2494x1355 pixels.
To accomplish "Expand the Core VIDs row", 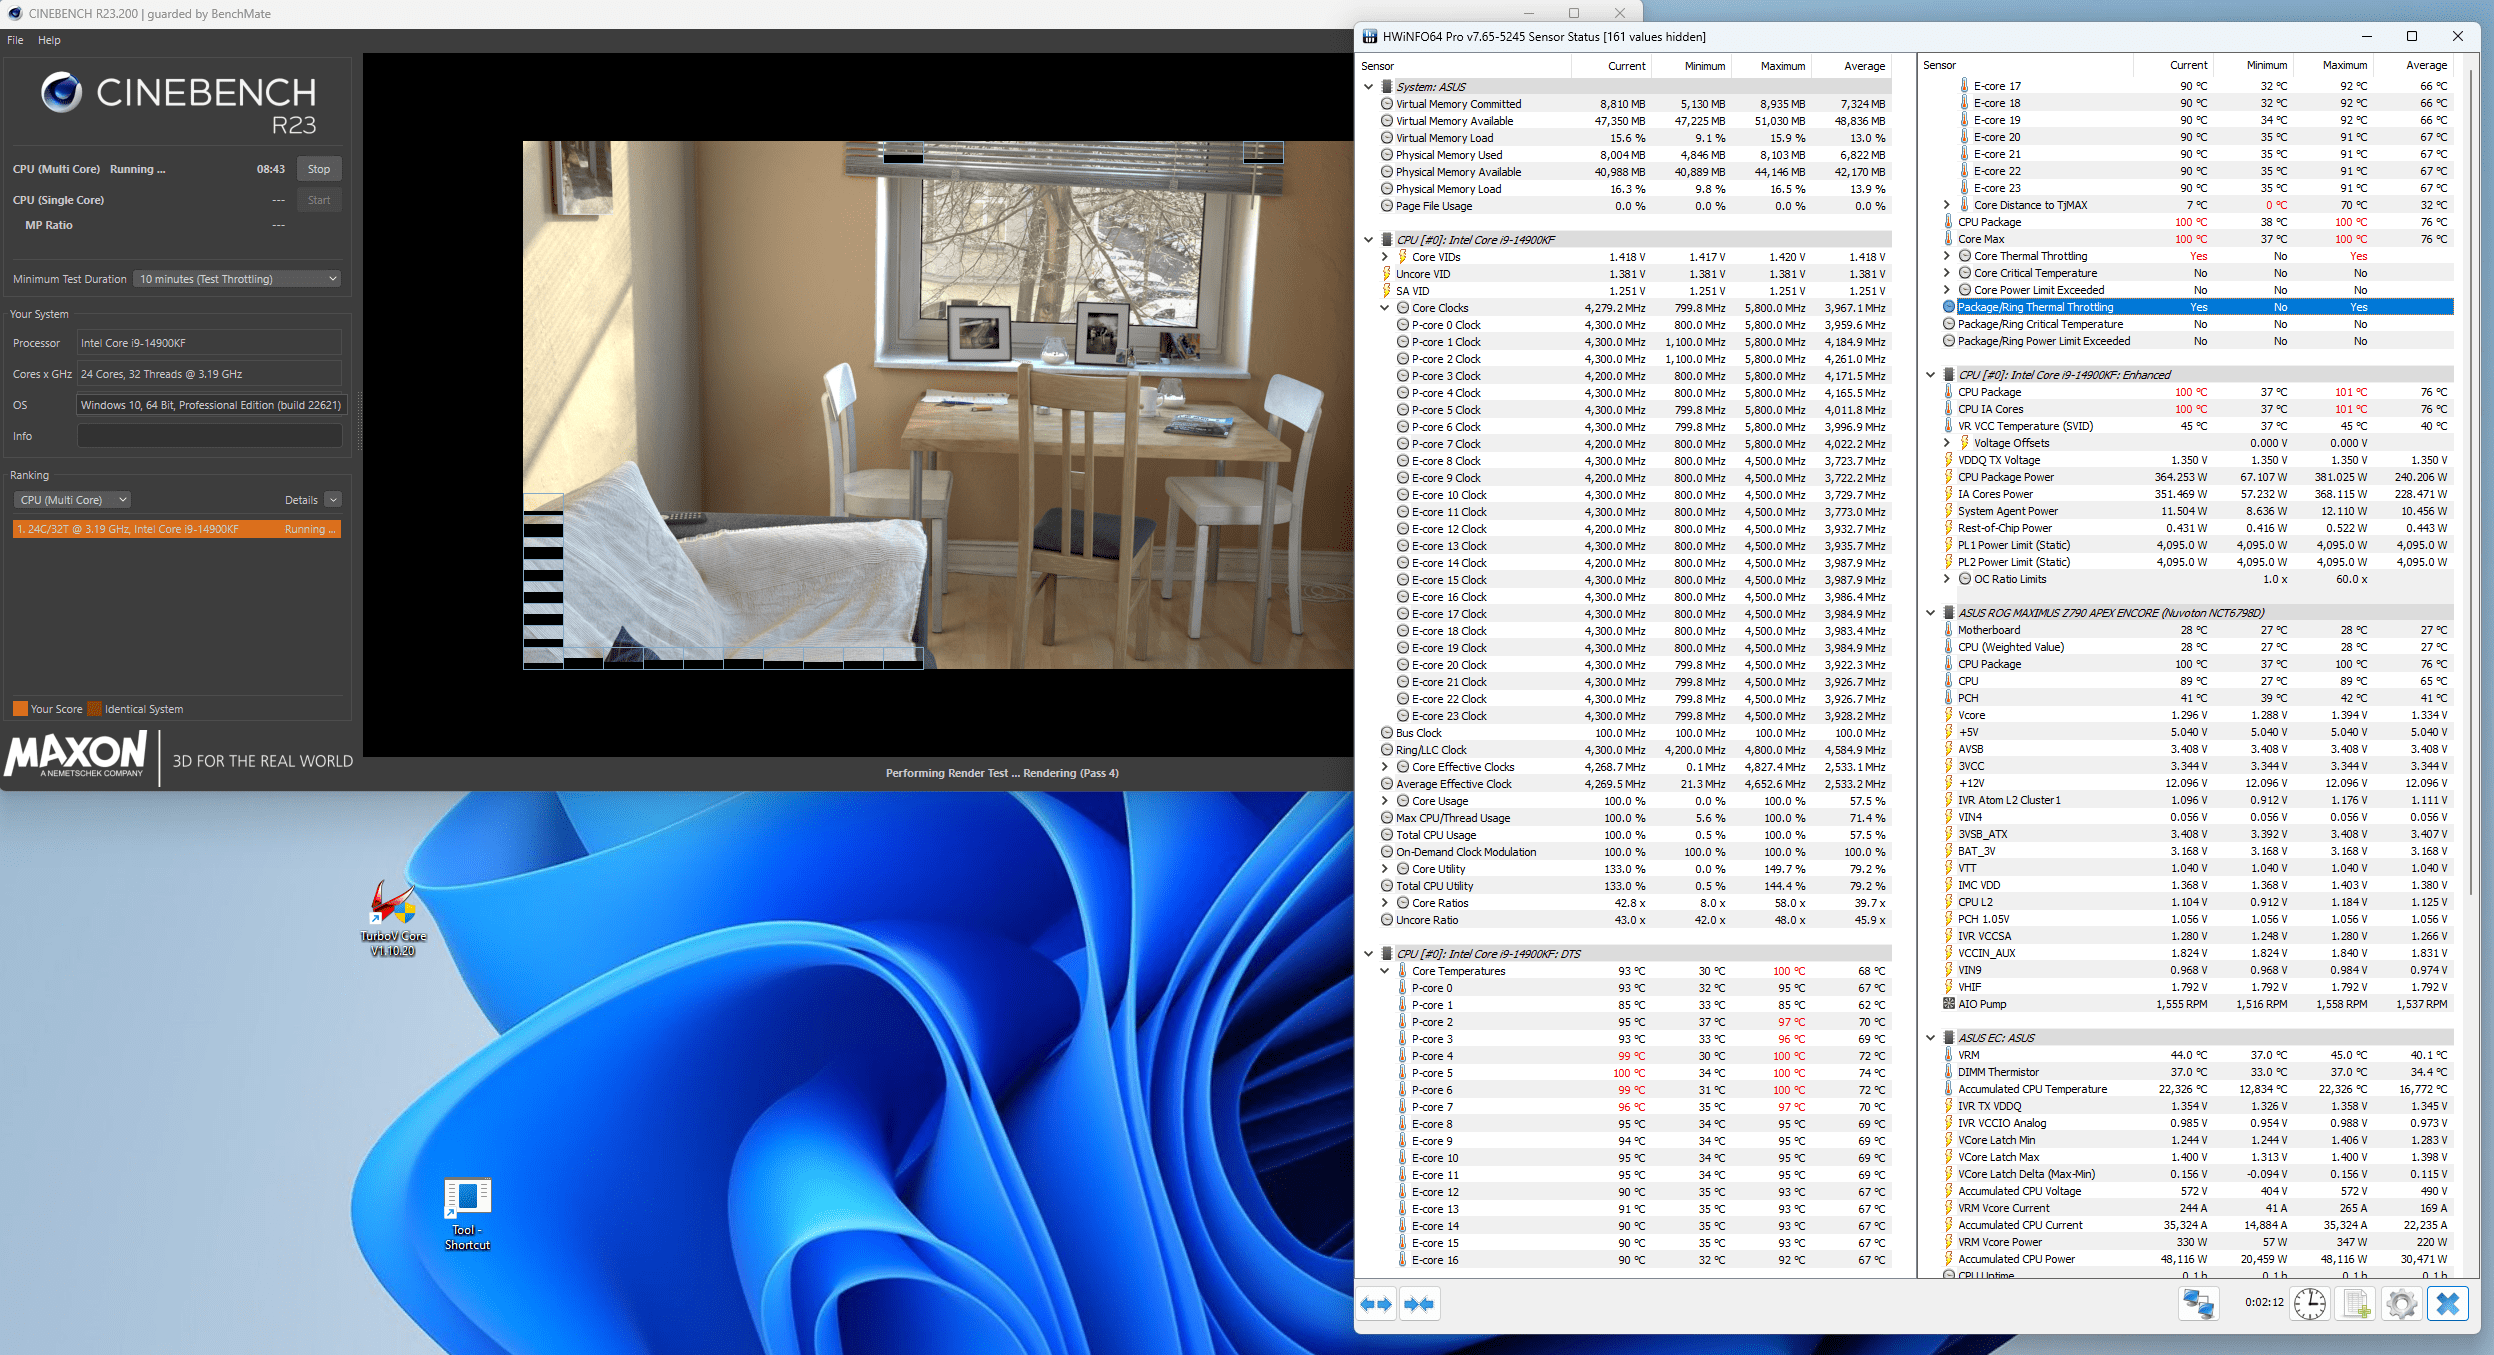I will coord(1385,257).
